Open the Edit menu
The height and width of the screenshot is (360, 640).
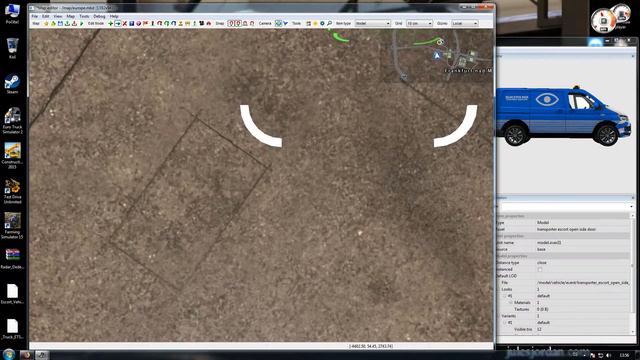[46, 16]
